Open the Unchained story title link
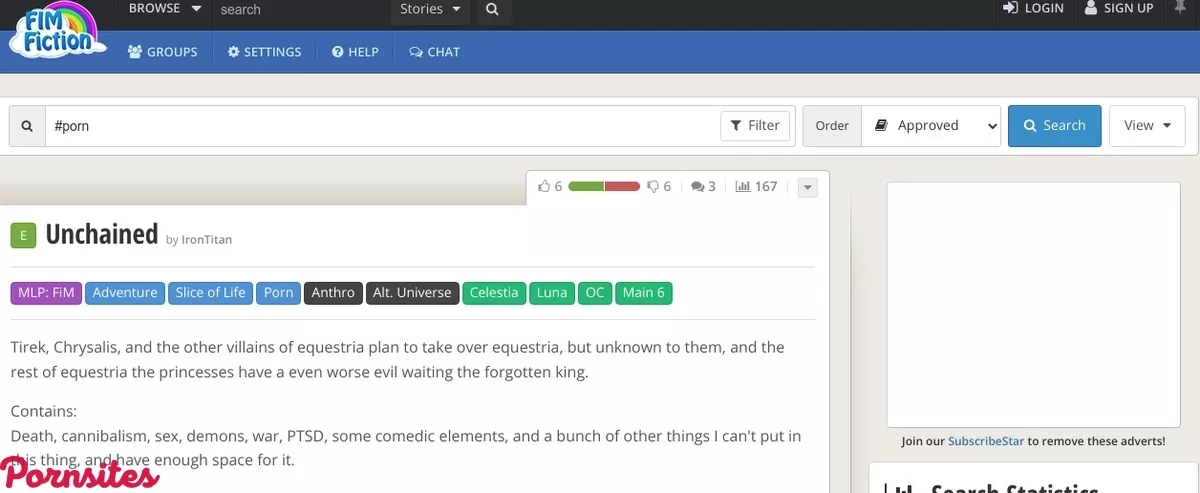 click(102, 234)
